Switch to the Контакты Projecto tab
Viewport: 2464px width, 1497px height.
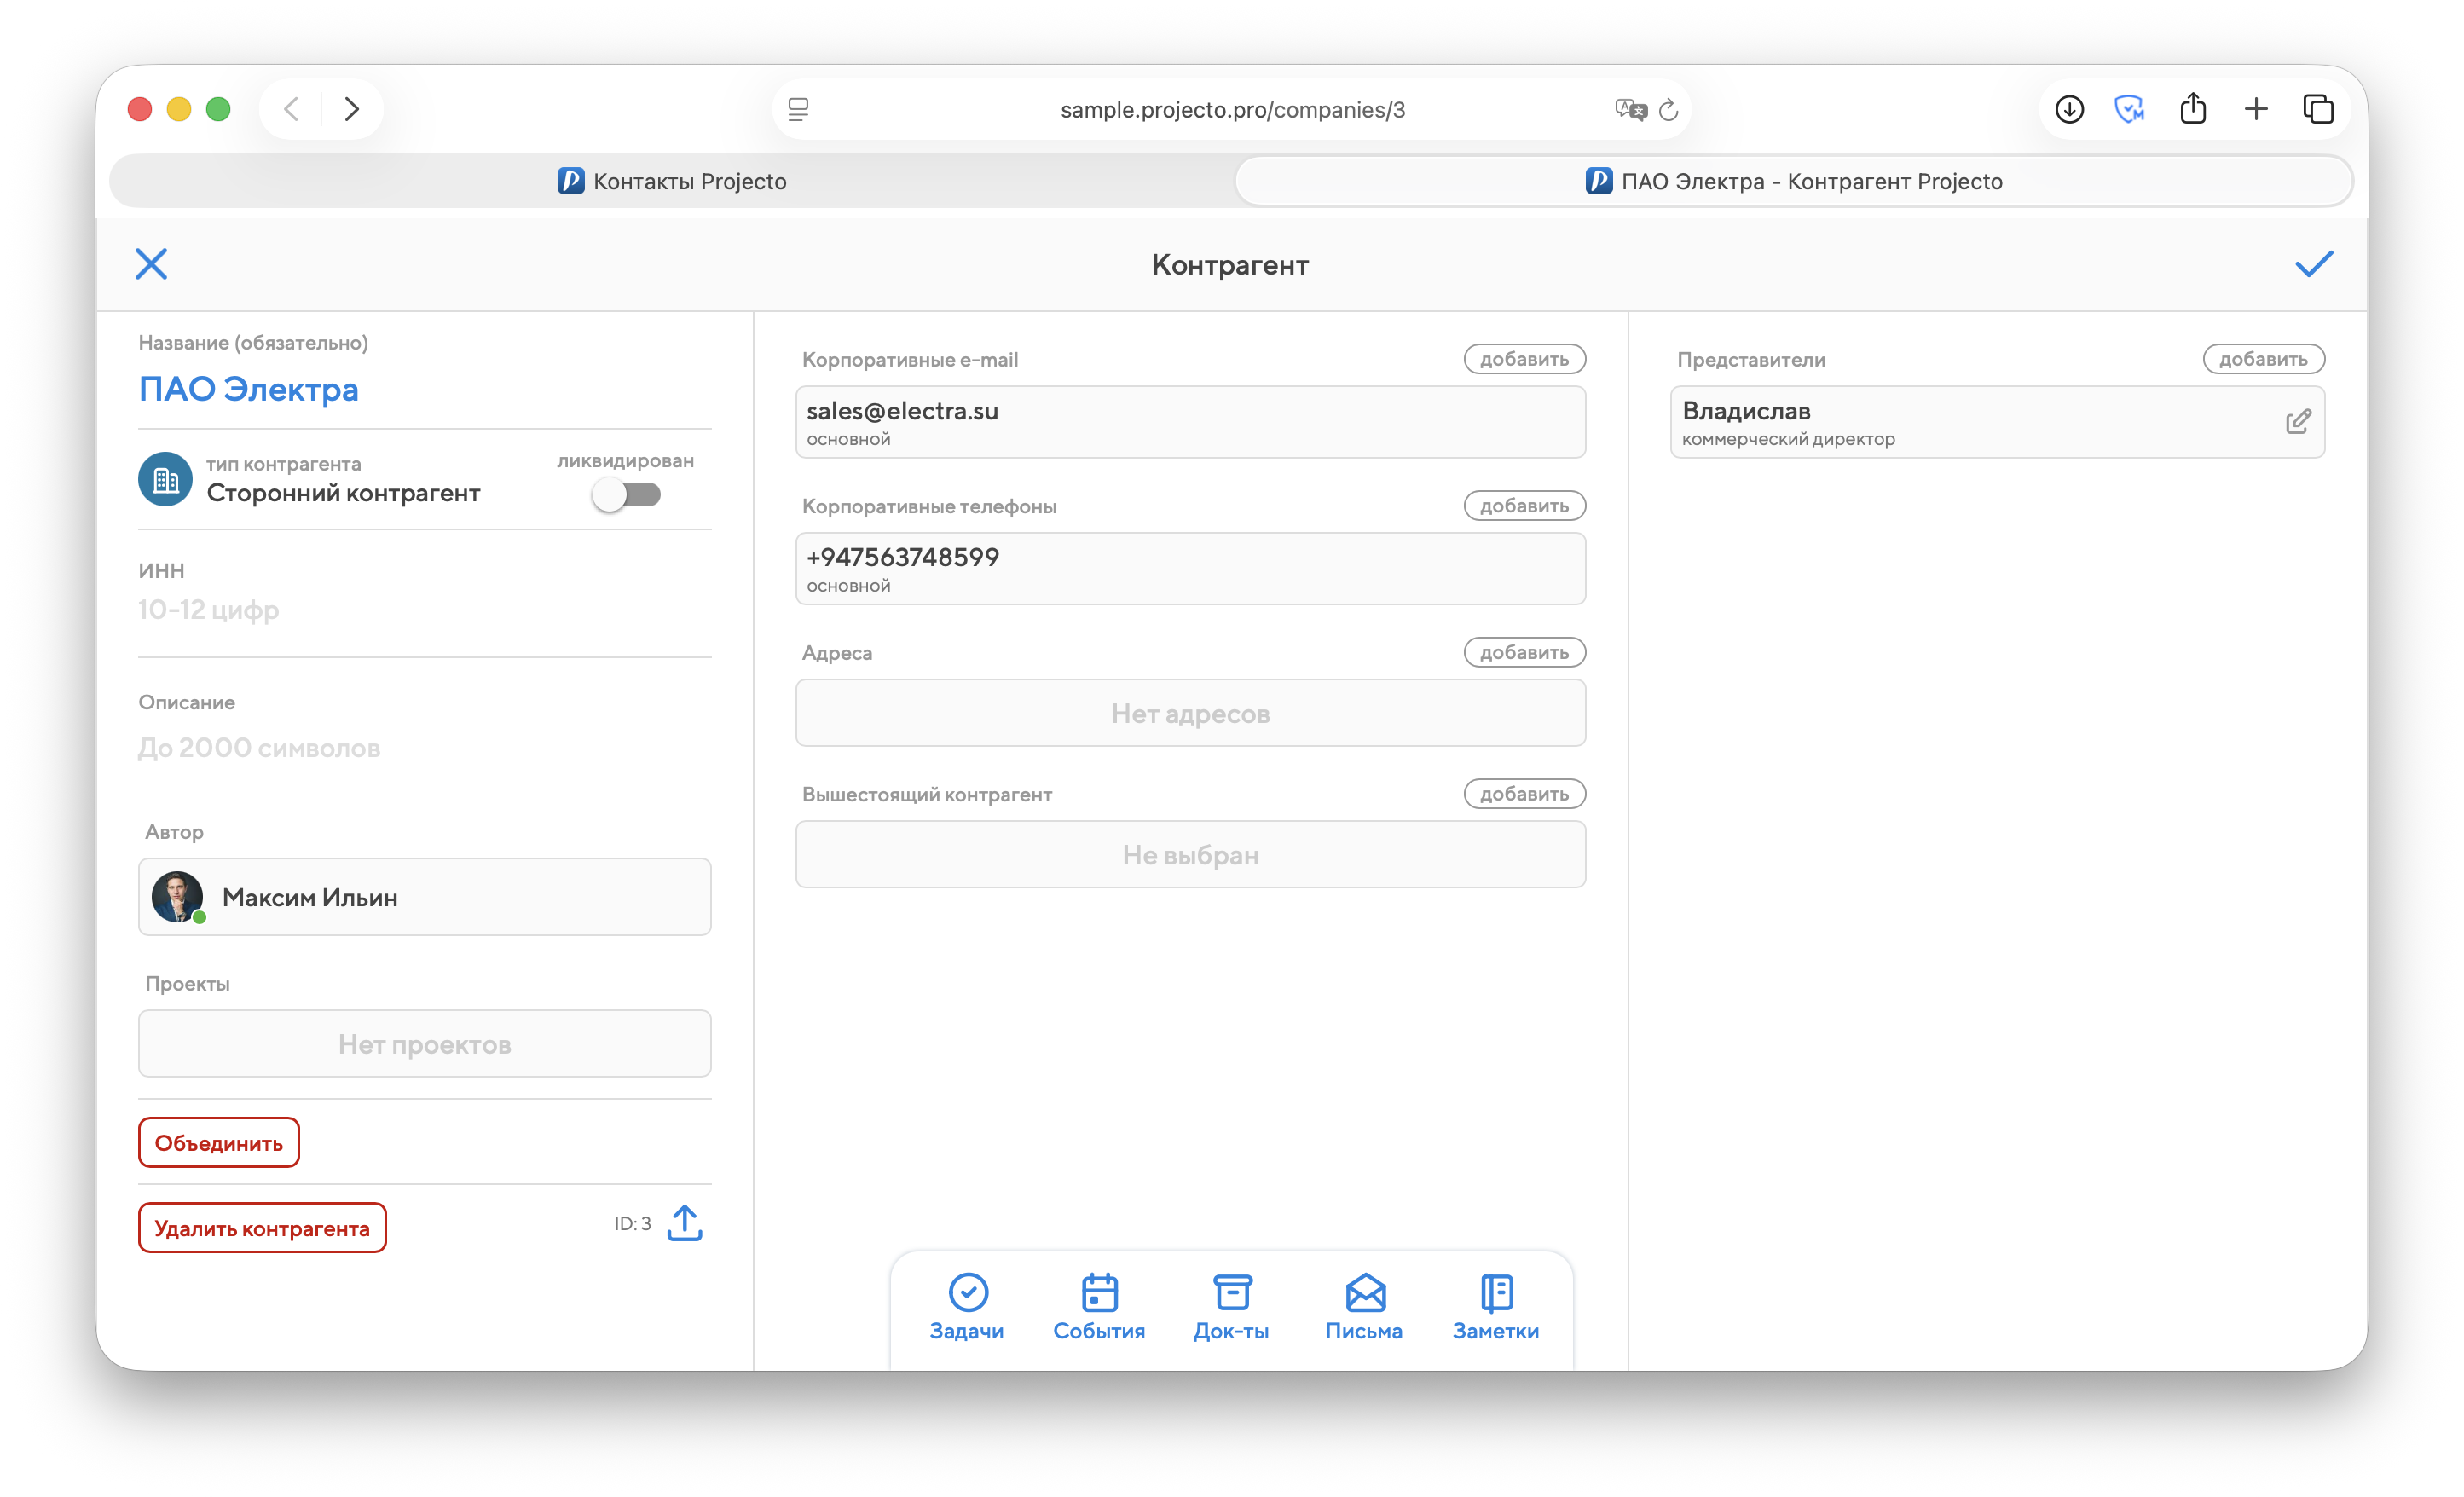[672, 181]
